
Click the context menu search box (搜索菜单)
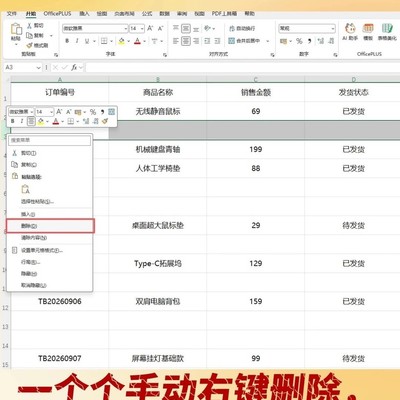tap(50, 140)
